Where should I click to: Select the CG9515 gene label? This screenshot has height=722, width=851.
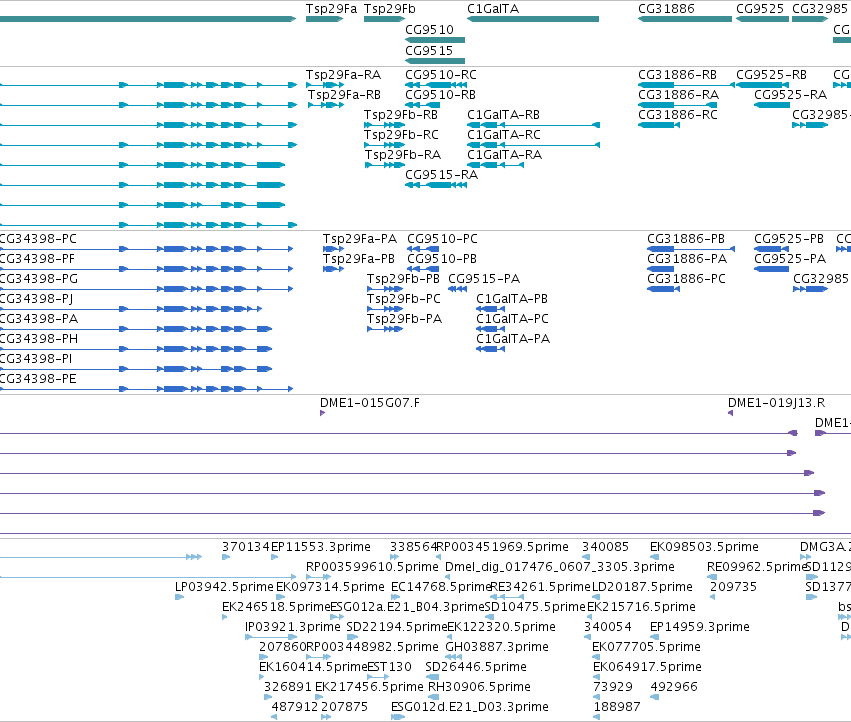[429, 50]
